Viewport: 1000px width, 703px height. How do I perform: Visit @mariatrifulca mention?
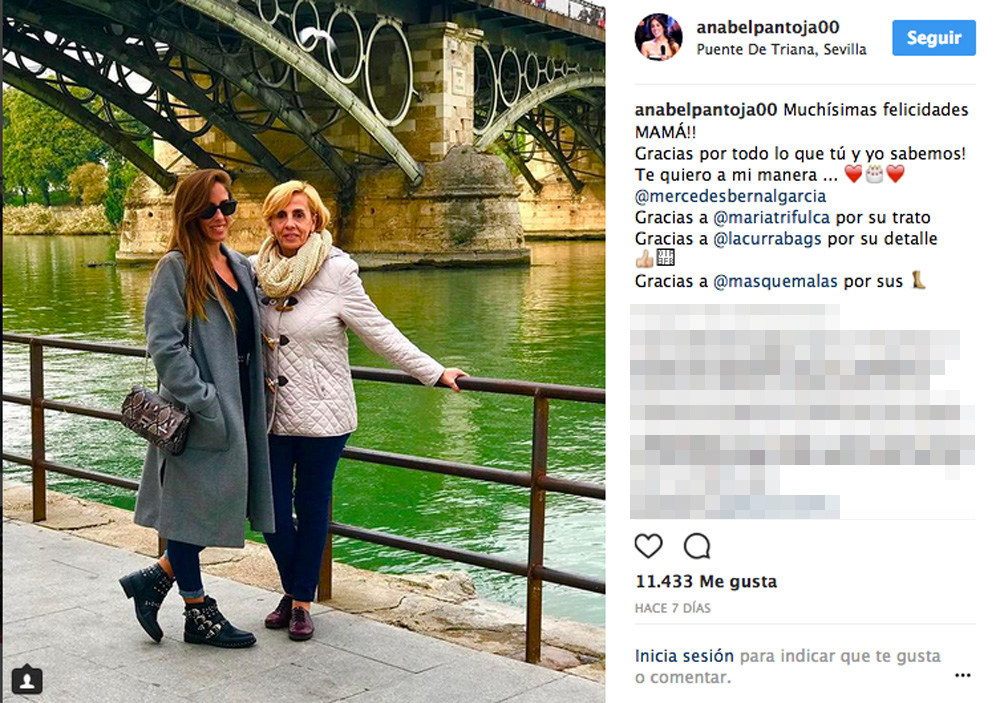click(772, 218)
